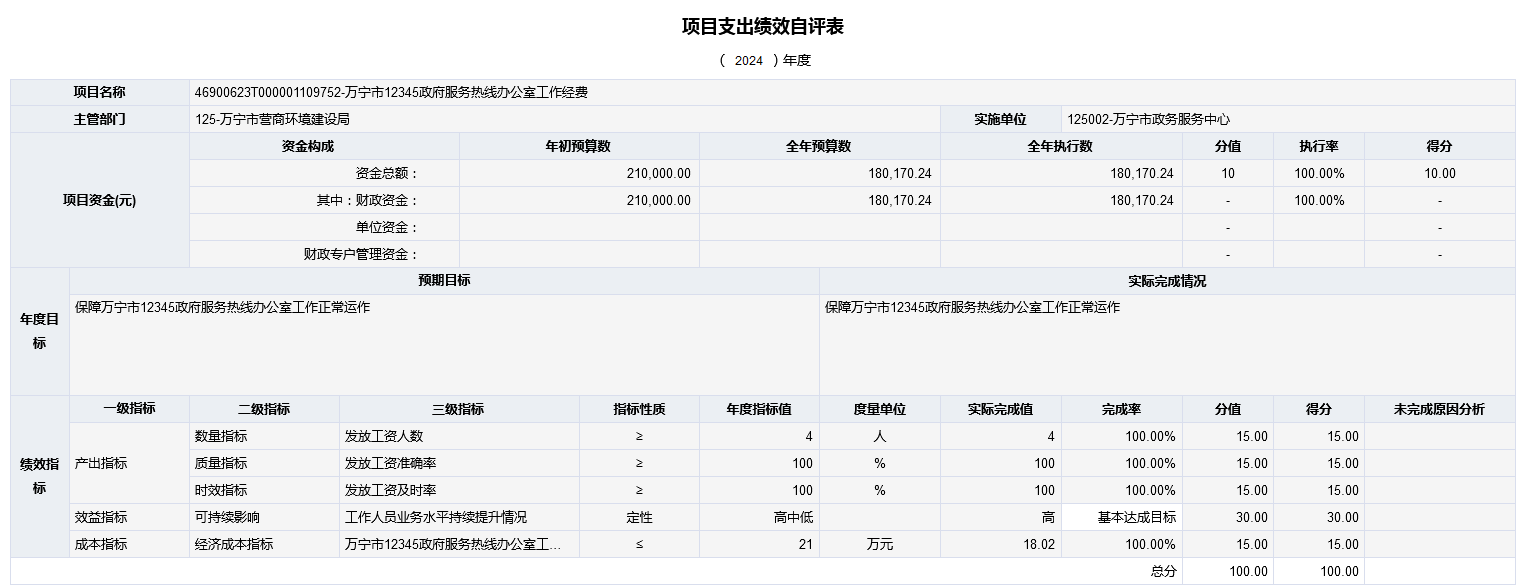The image size is (1520, 588).
Task: Click the empty 财政专户管理资金 全年预算数 cell
Action: [819, 254]
